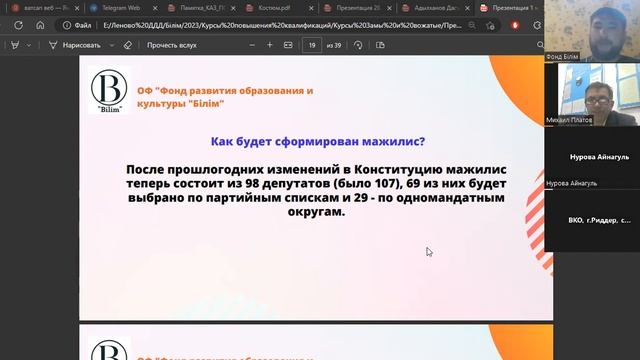Toggle fit to width icon
This screenshot has height=360, width=640.
coord(288,45)
